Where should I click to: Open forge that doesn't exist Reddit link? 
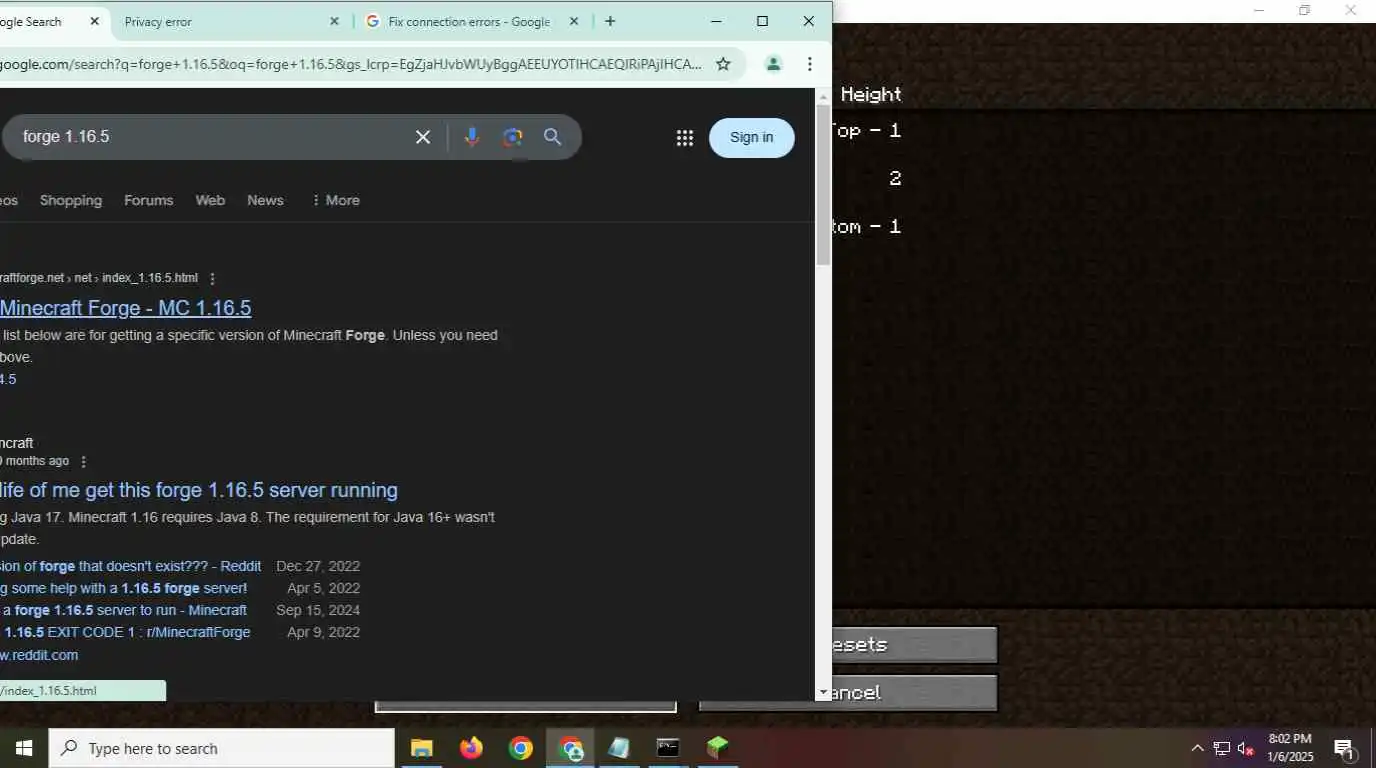[131, 566]
